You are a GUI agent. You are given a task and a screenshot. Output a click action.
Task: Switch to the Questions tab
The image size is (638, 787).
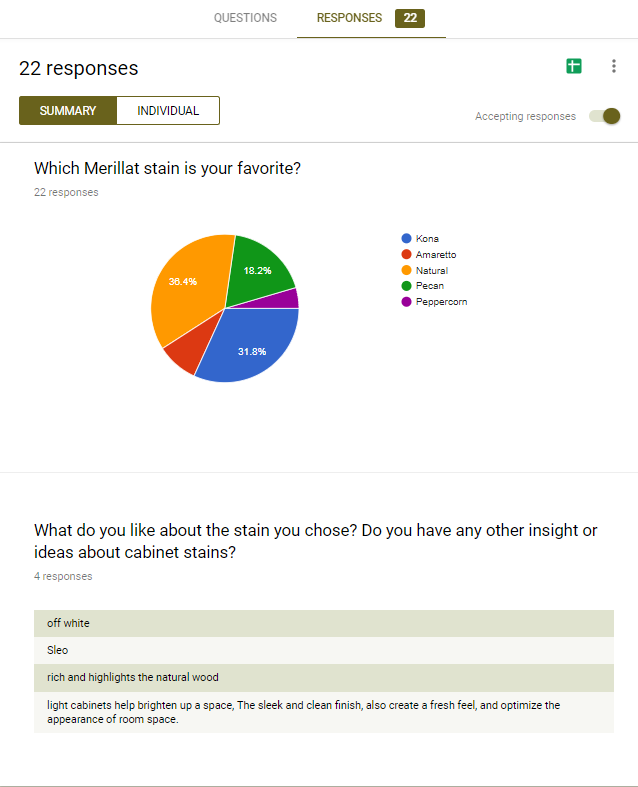pos(245,18)
